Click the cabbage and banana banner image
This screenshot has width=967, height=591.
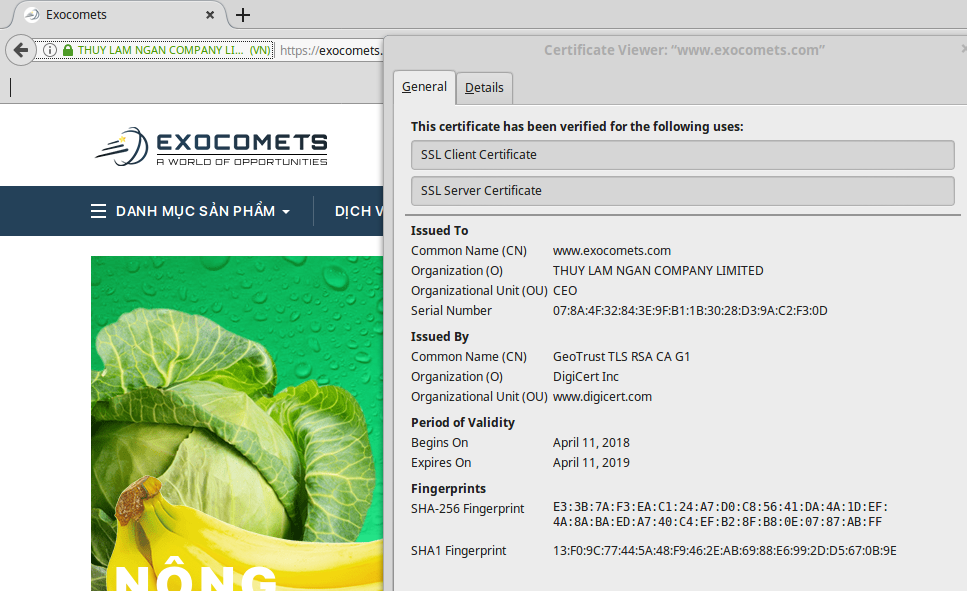[x=237, y=423]
